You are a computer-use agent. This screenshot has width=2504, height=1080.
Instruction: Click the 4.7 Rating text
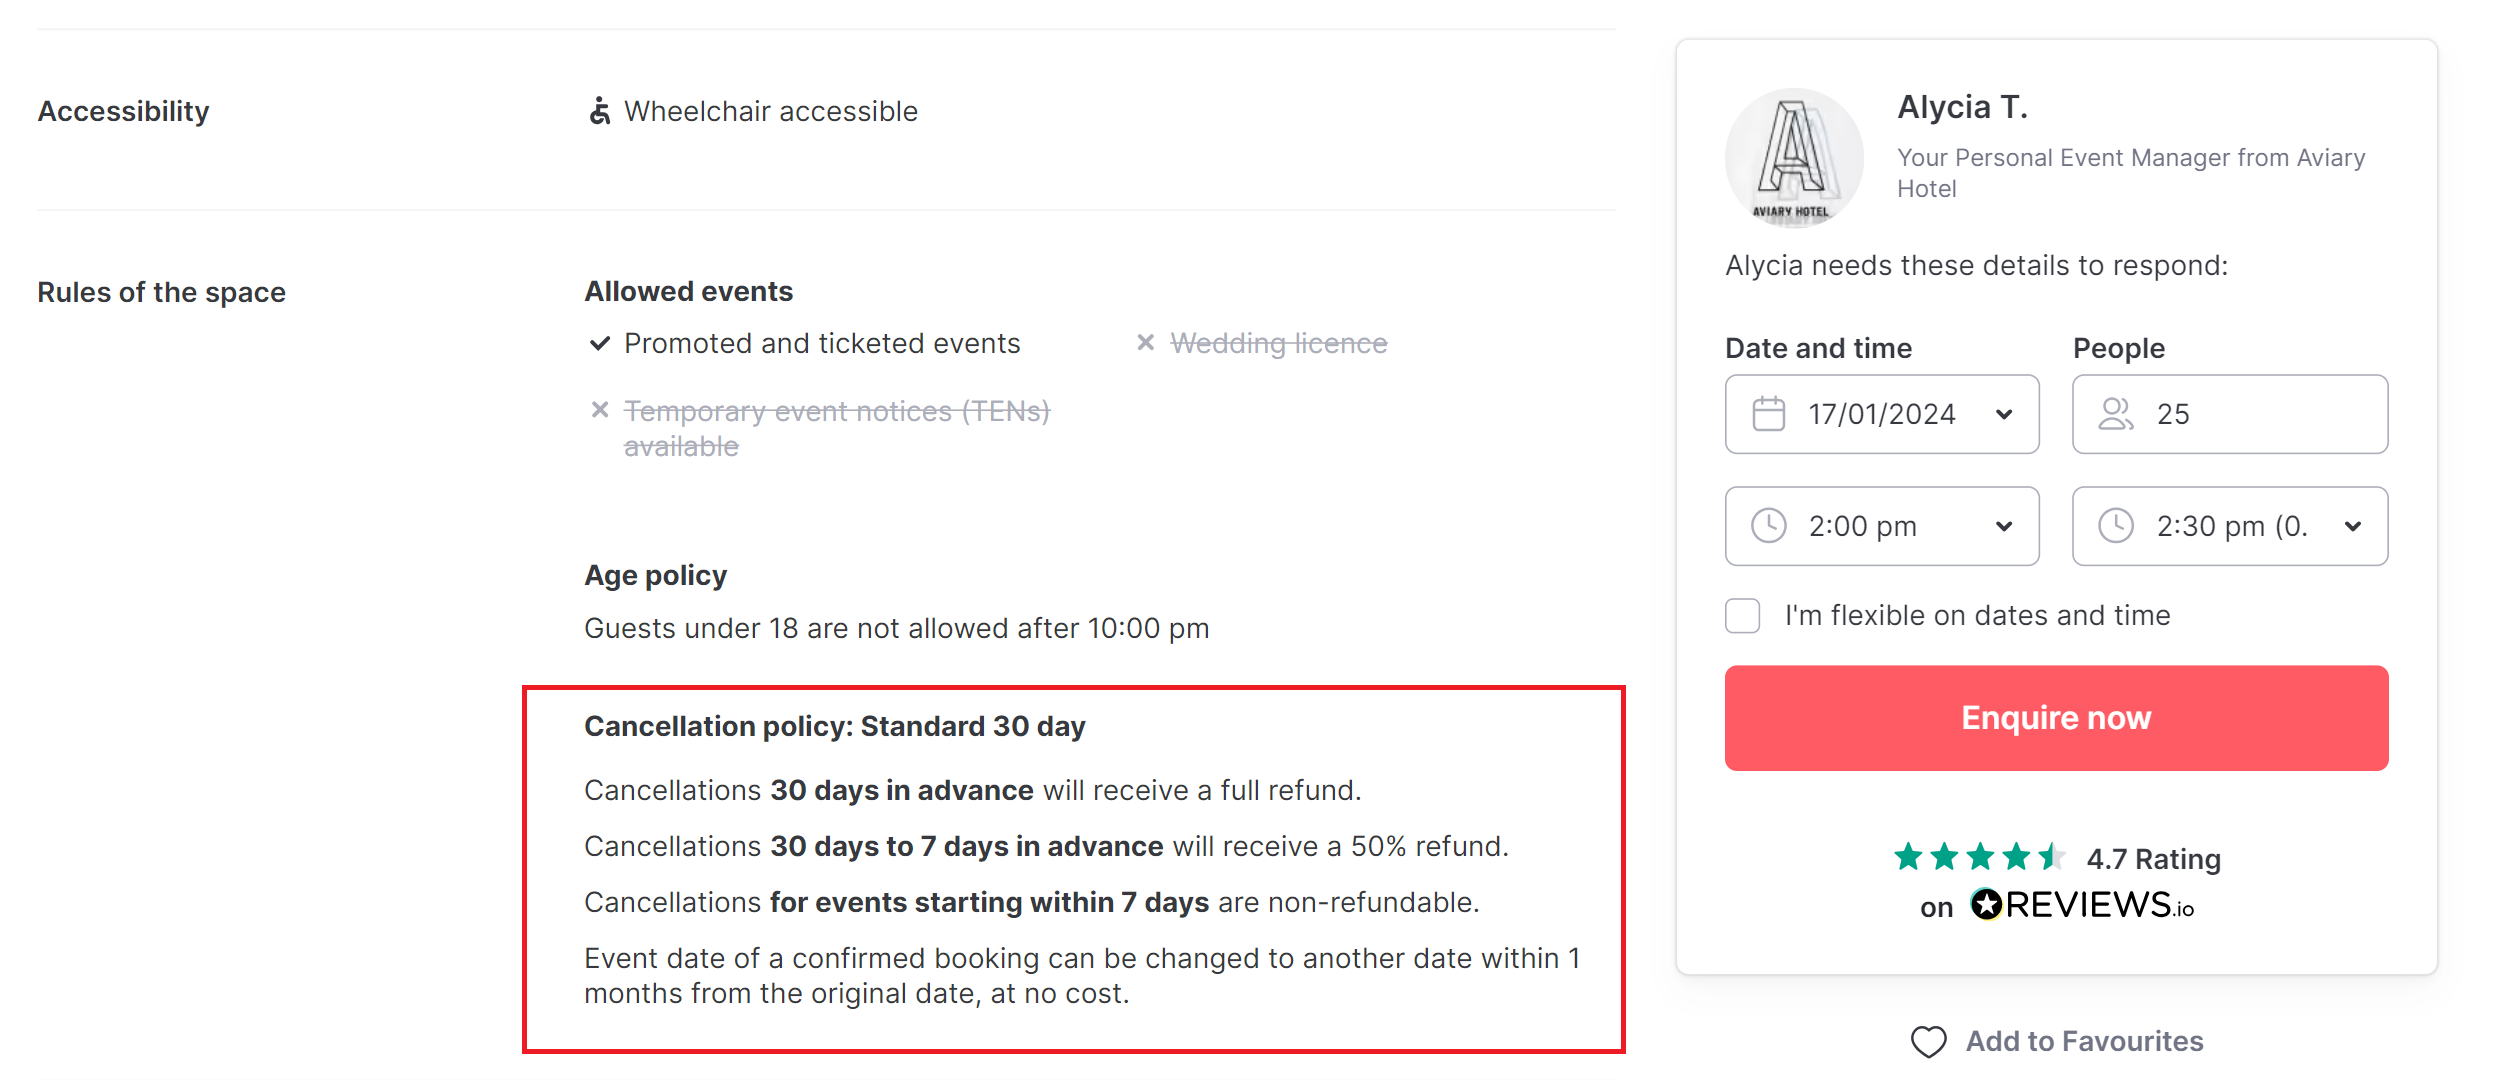2153,859
